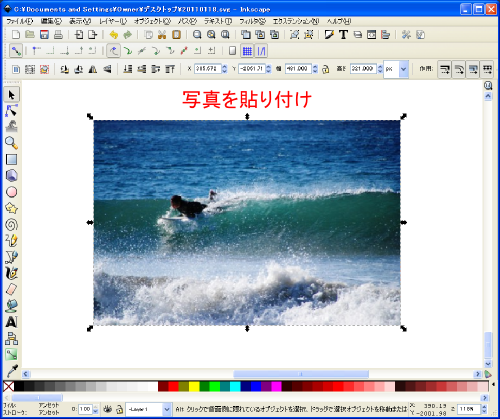
Task: Choose the Tweak tool in toolbox
Action: tap(12, 127)
